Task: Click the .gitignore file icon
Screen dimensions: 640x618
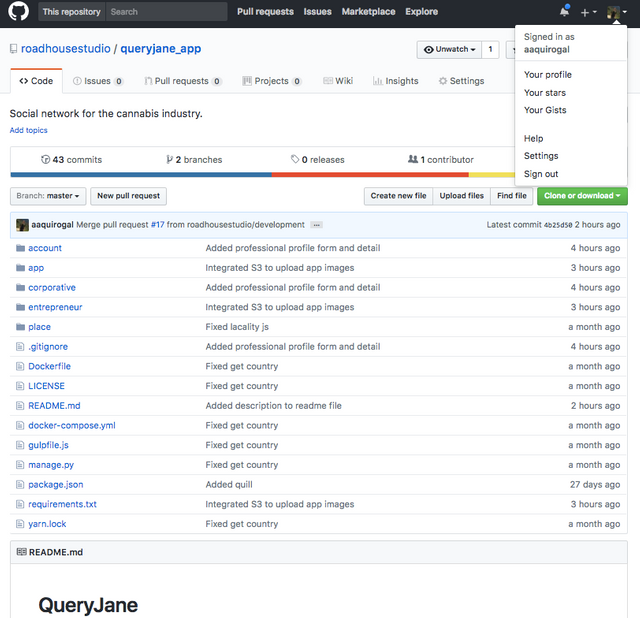Action: (x=20, y=347)
